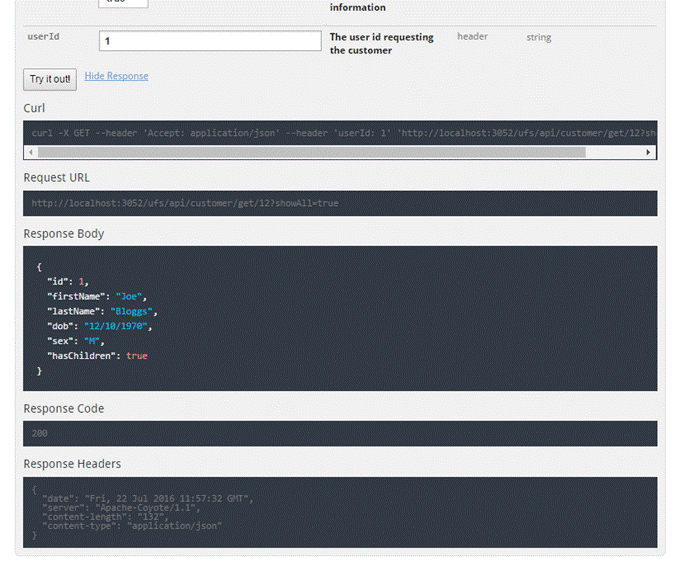The height and width of the screenshot is (576, 688).
Task: Click the right scroll arrow under Curl
Action: [649, 152]
